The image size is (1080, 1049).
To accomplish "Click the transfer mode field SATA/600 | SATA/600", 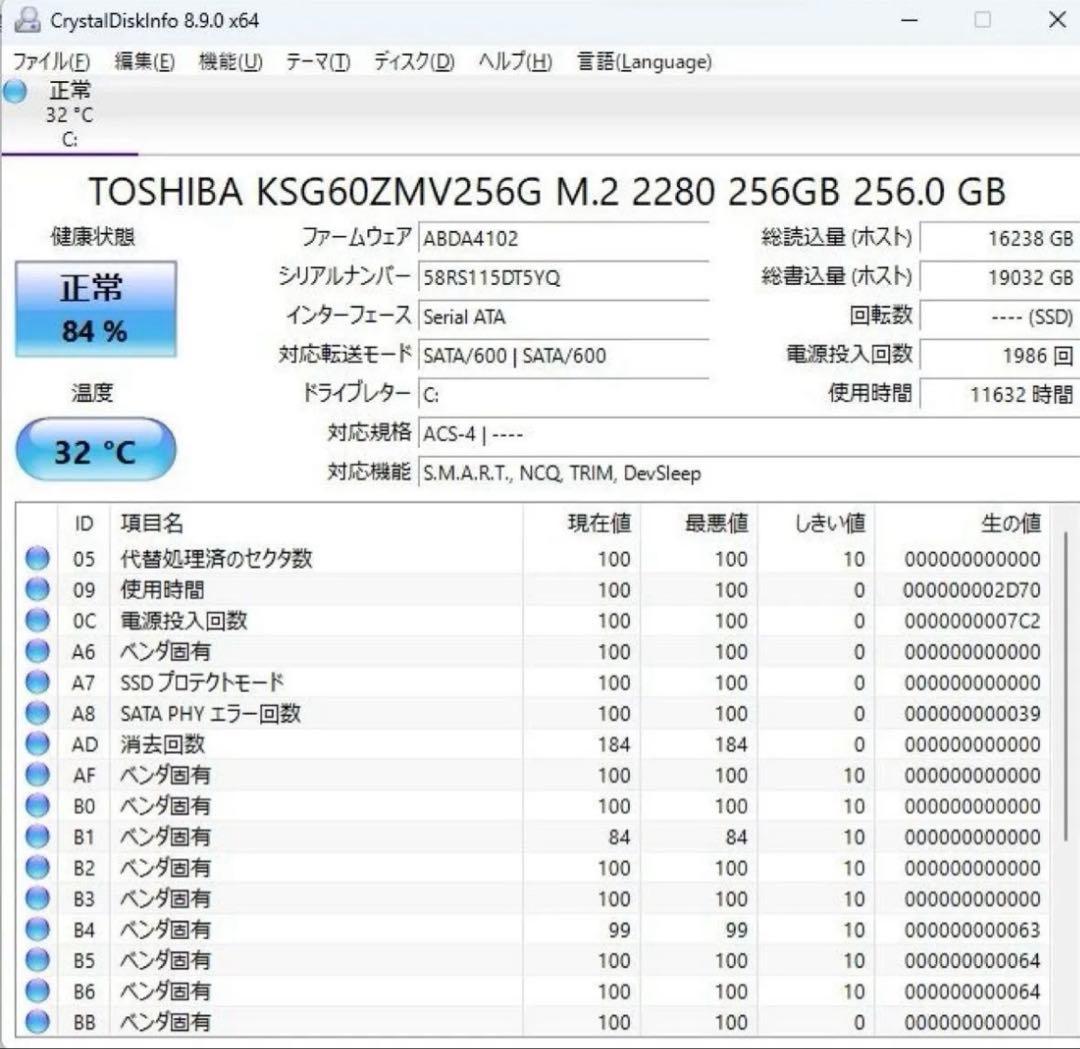I will (x=563, y=355).
